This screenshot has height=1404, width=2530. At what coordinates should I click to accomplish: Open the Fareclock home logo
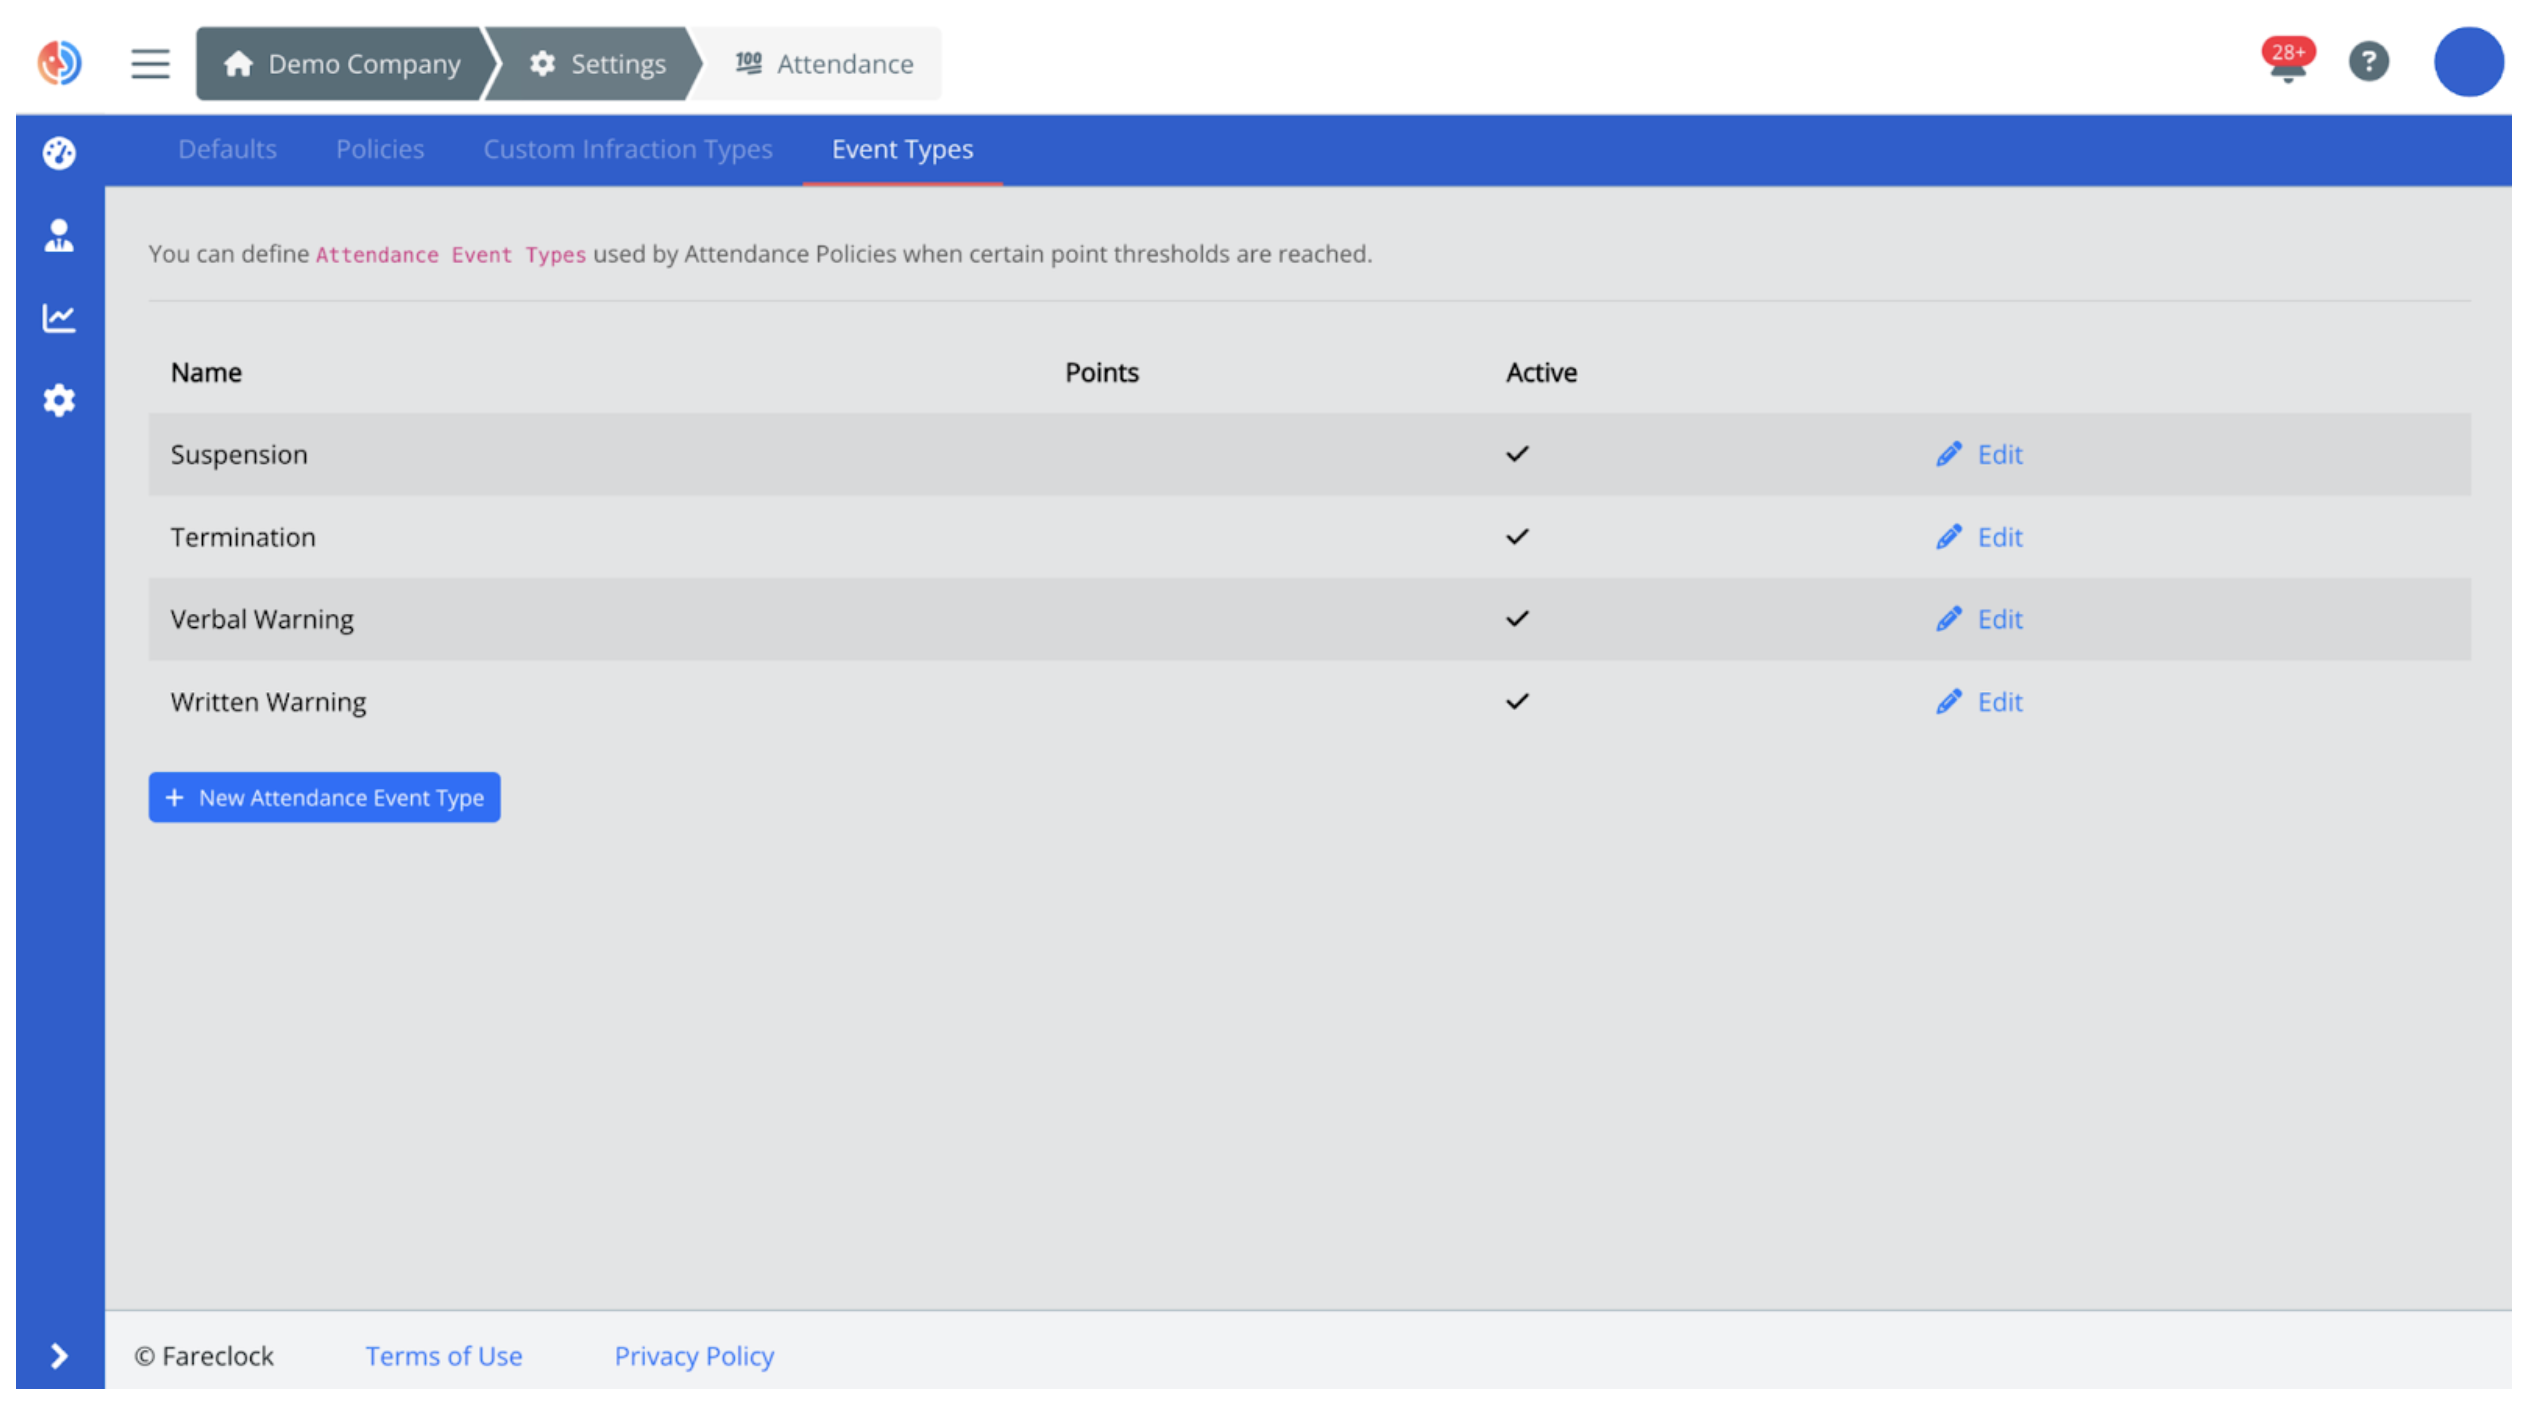tap(58, 62)
